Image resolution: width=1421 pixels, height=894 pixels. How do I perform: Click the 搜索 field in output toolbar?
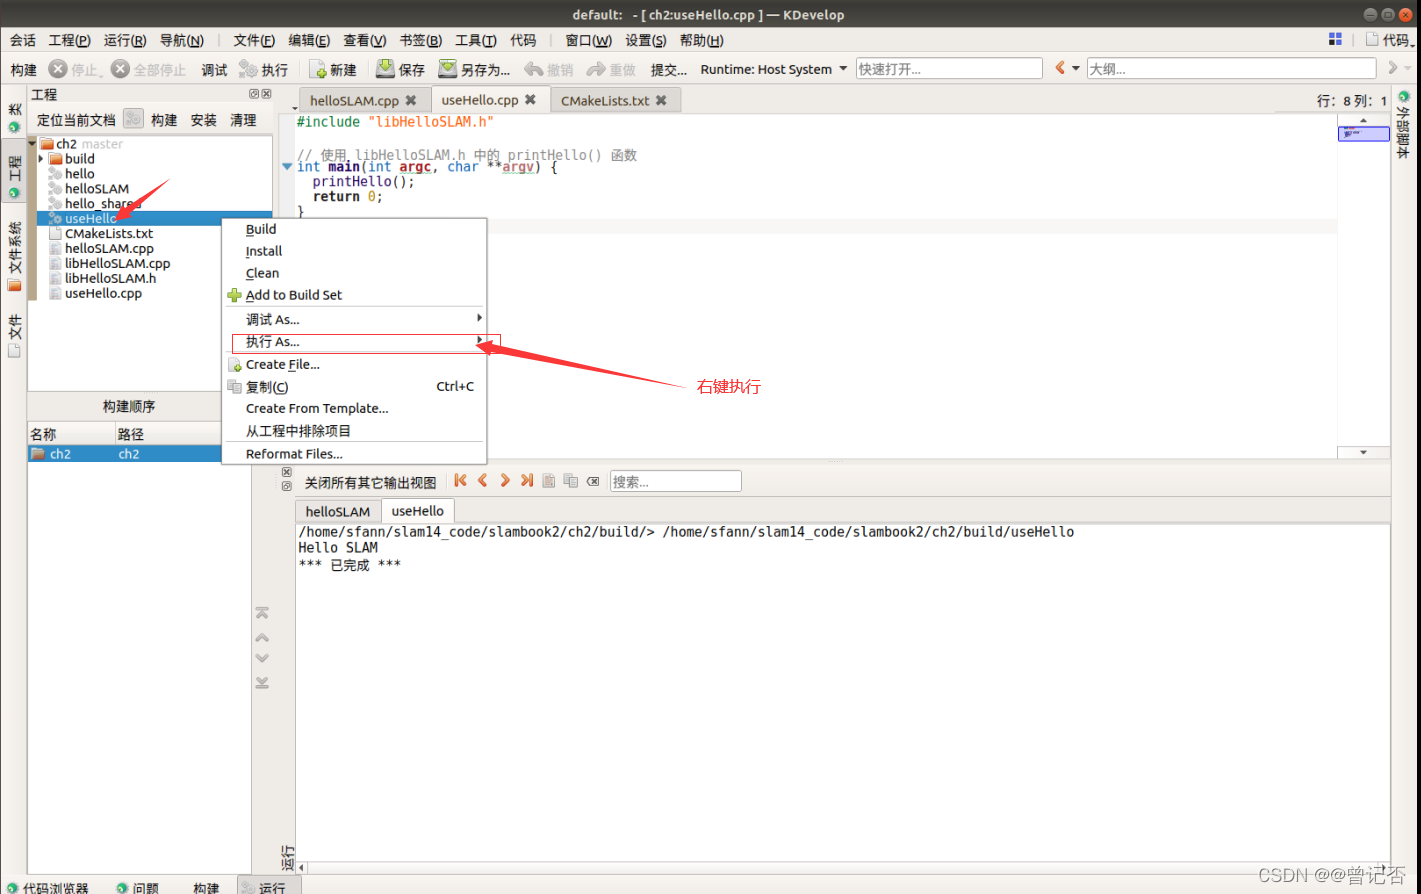[x=675, y=481]
